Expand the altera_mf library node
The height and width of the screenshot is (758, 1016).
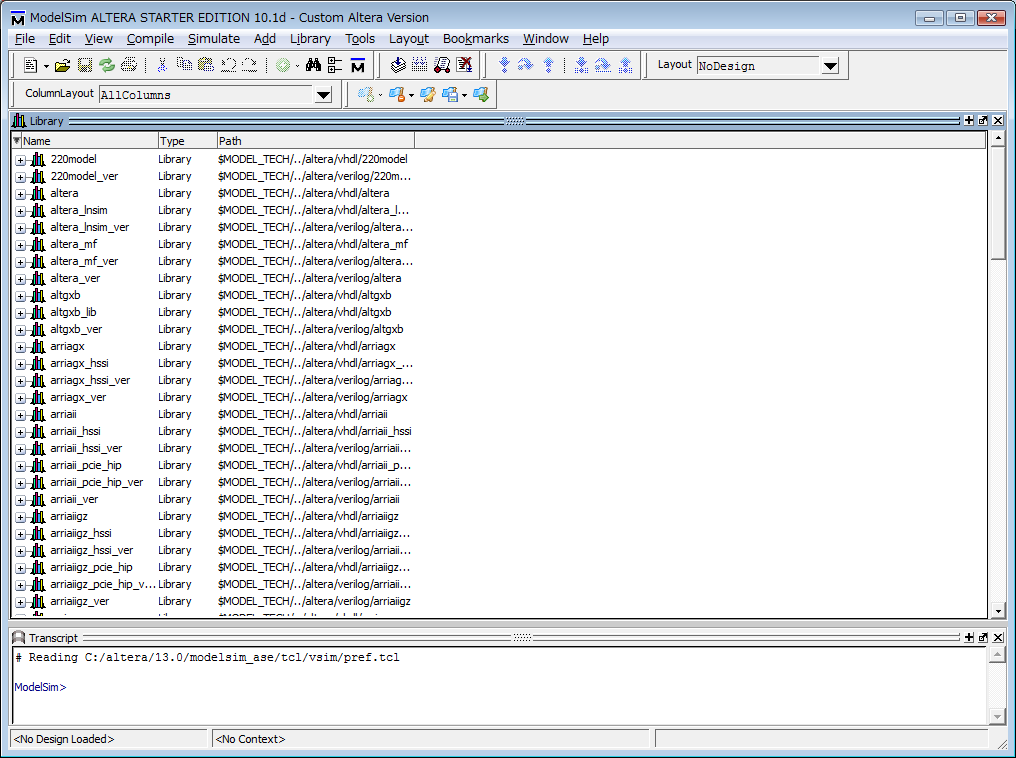(x=21, y=245)
